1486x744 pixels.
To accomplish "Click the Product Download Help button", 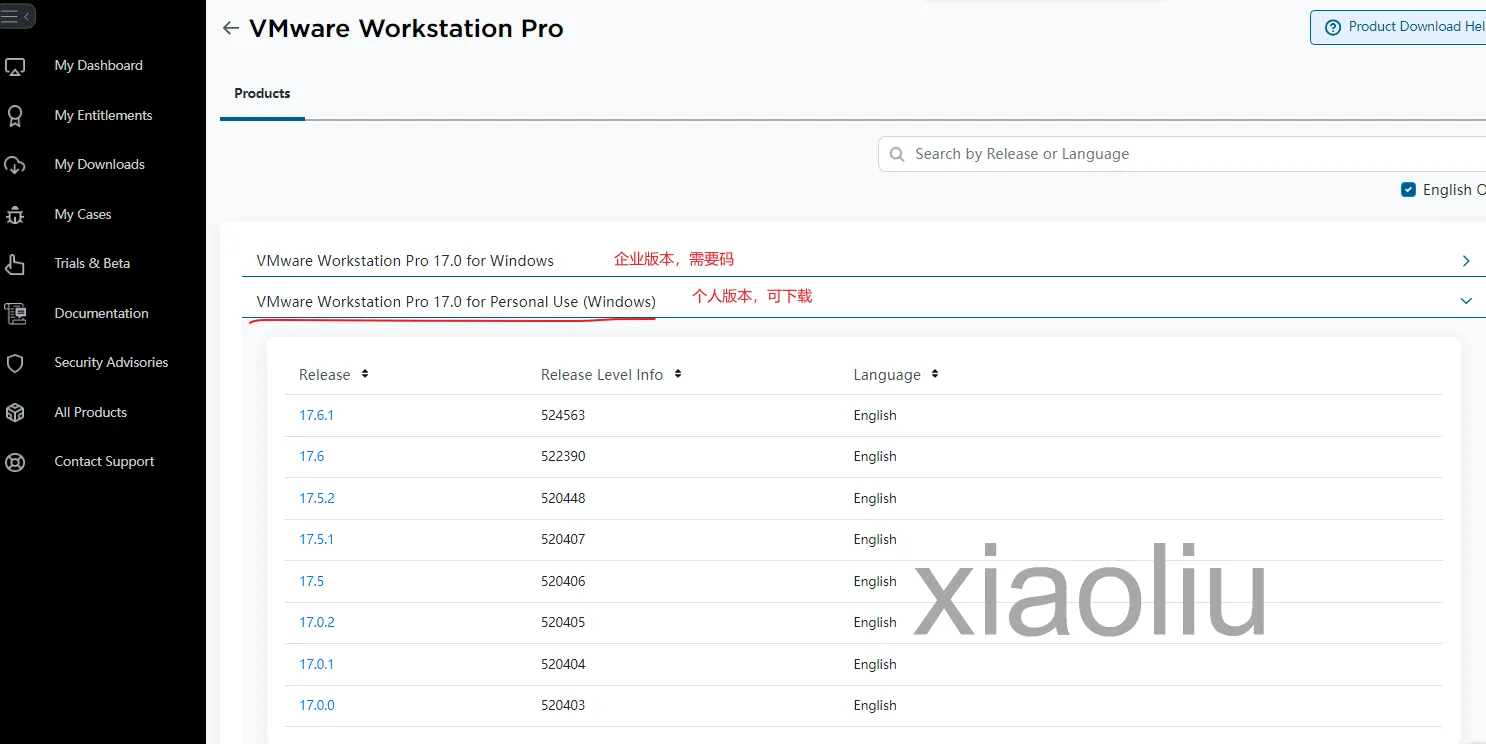I will click(1398, 27).
